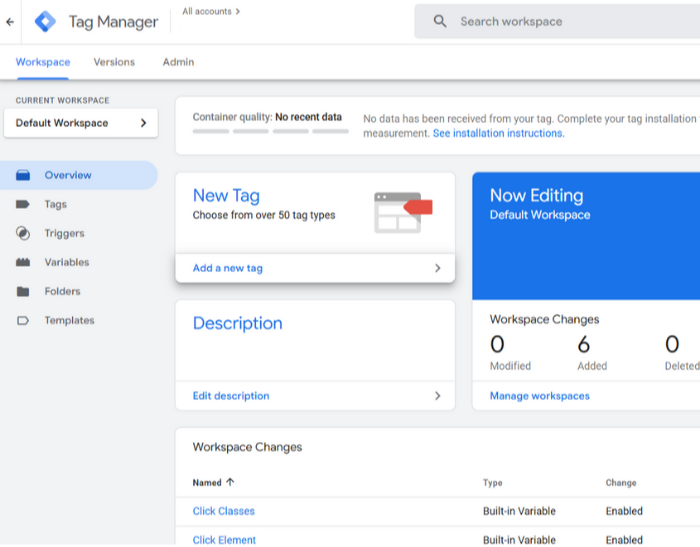This screenshot has width=700, height=547.
Task: Click the sort arrow next to Named
Action: click(x=230, y=482)
